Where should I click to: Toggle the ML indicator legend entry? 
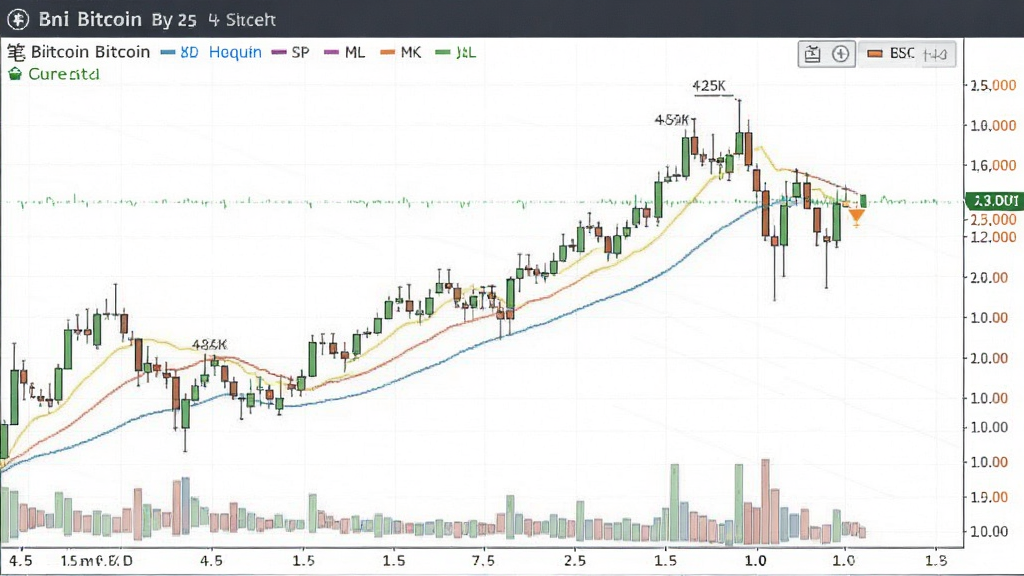pyautogui.click(x=345, y=52)
